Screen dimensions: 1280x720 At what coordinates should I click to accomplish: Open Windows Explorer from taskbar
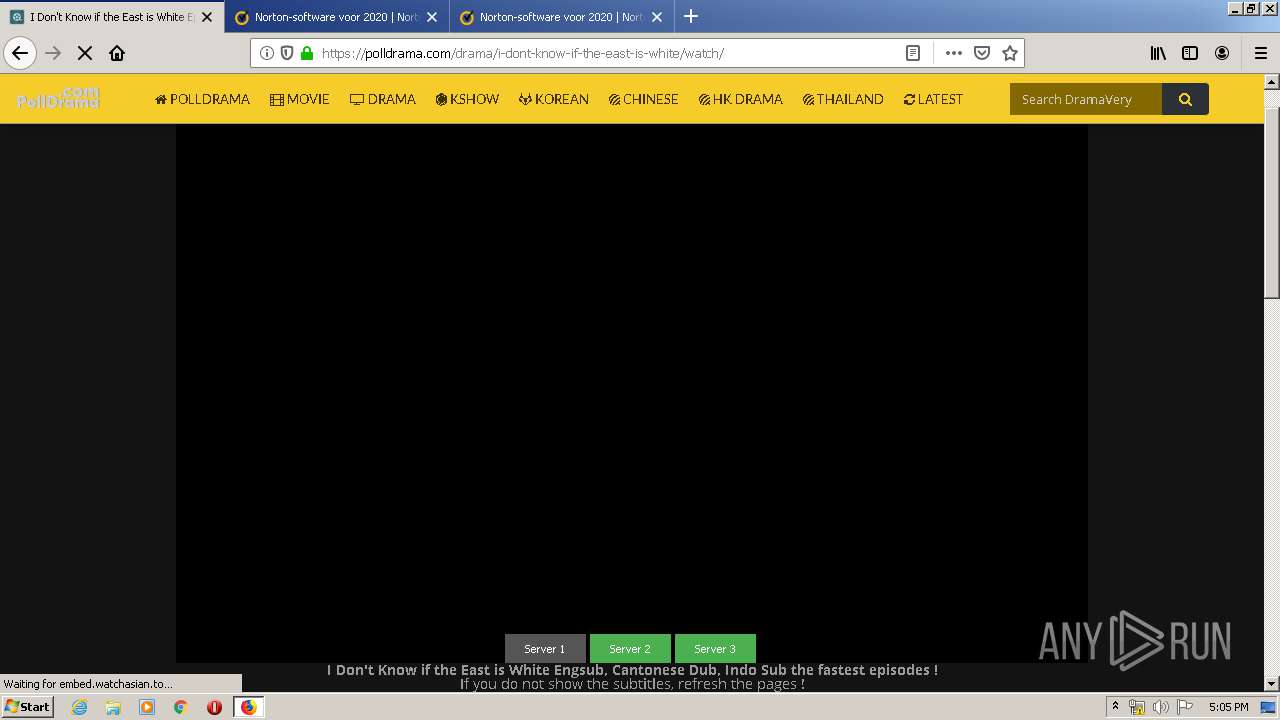click(x=113, y=707)
